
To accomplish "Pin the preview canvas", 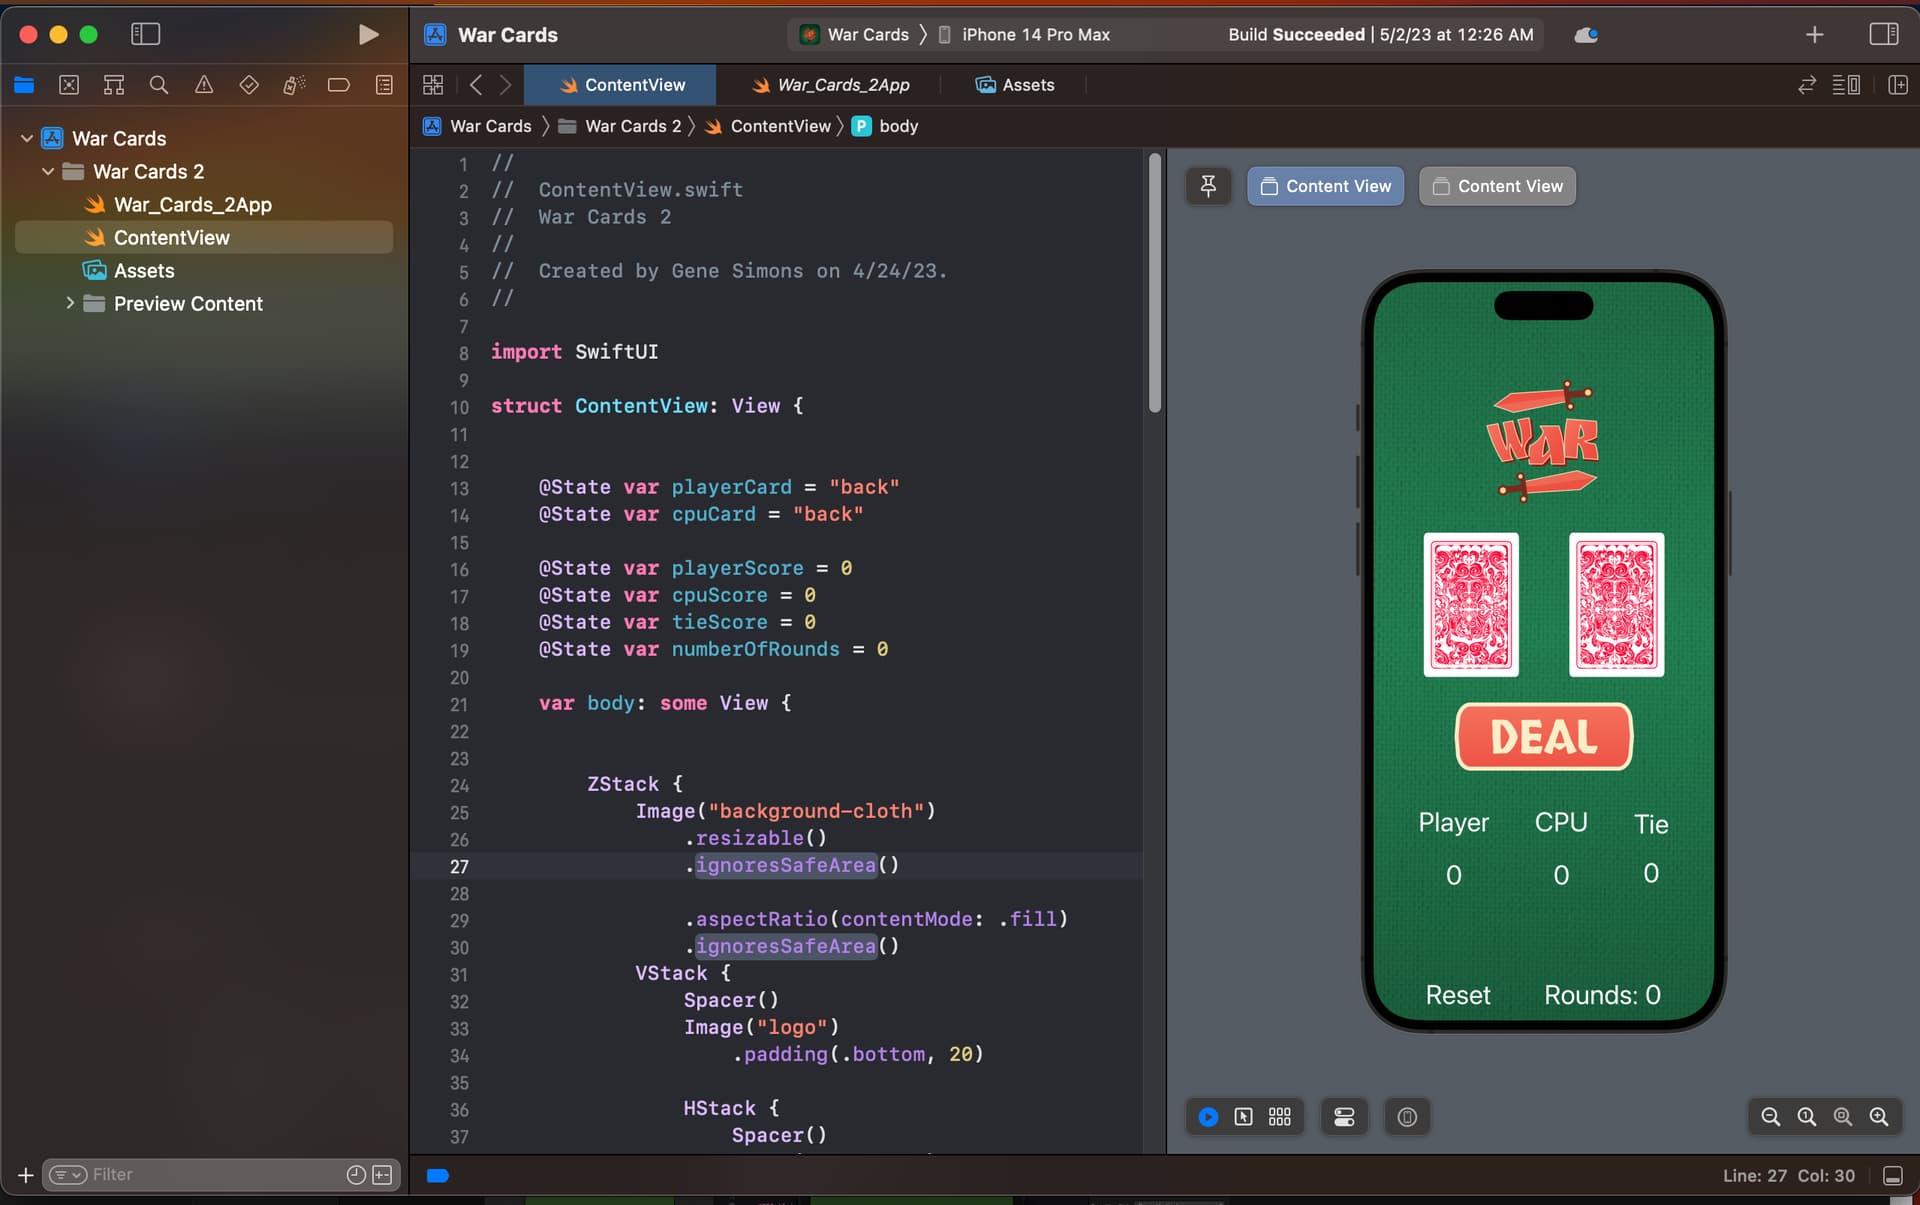I will 1208,186.
